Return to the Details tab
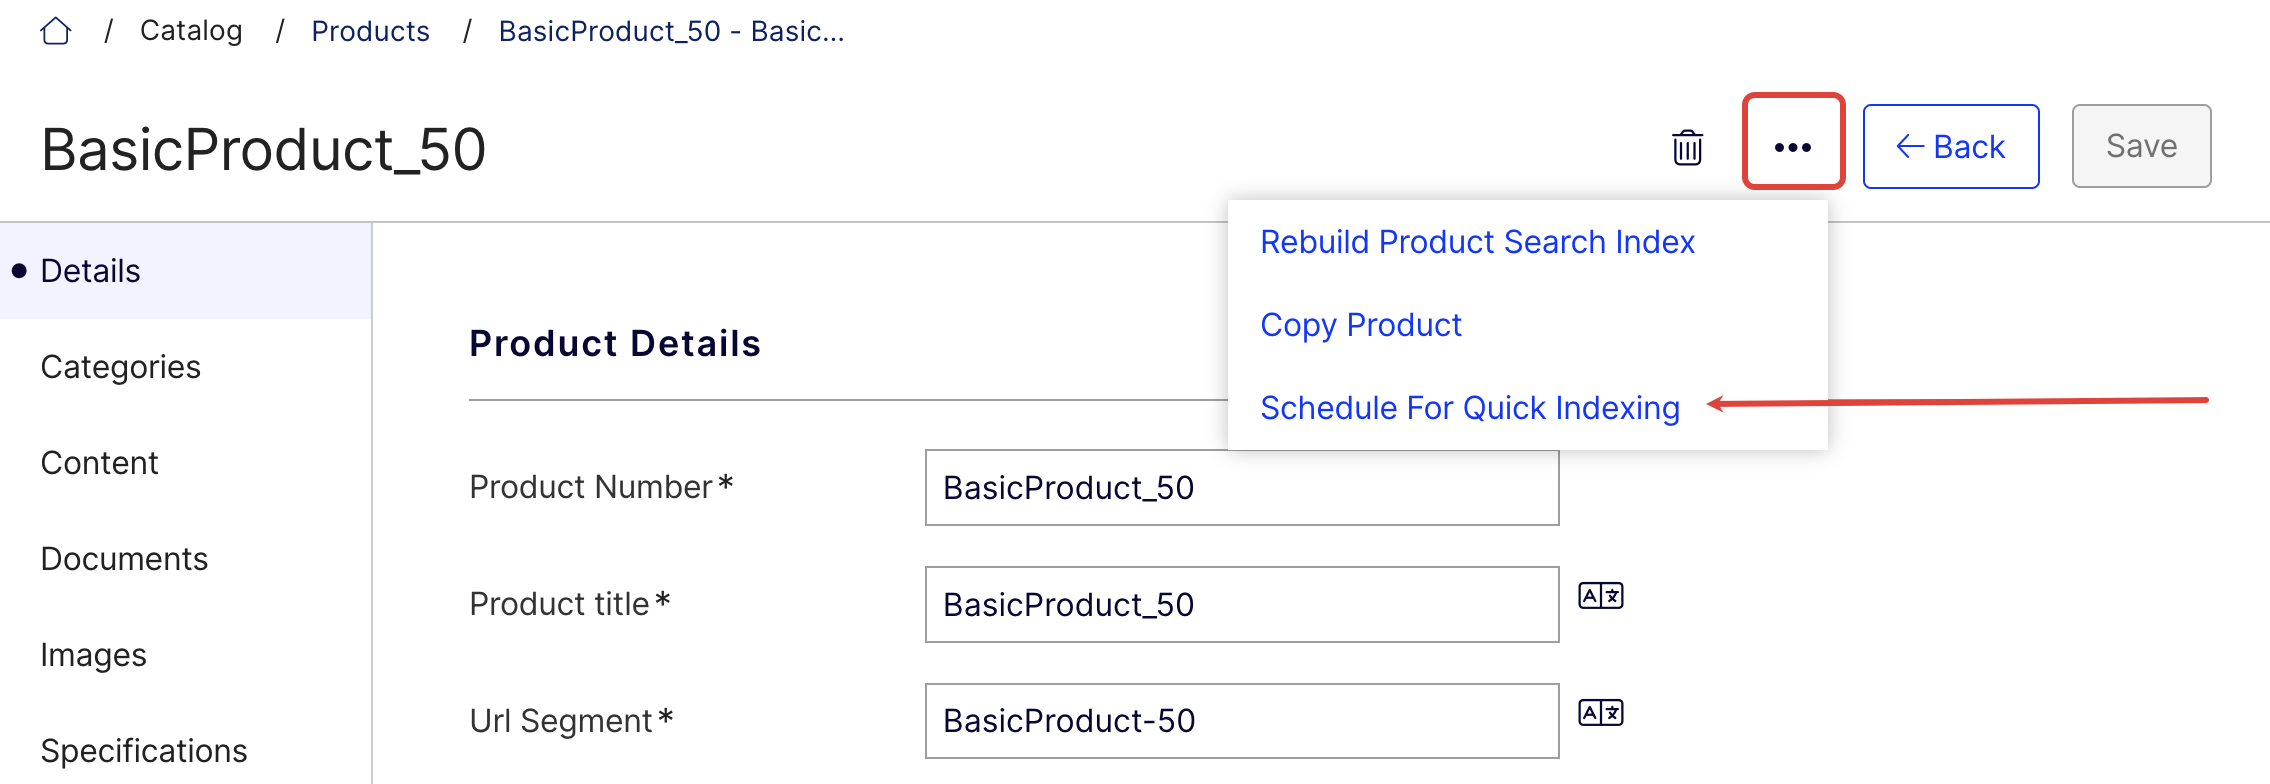Viewport: 2270px width, 784px height. 90,270
